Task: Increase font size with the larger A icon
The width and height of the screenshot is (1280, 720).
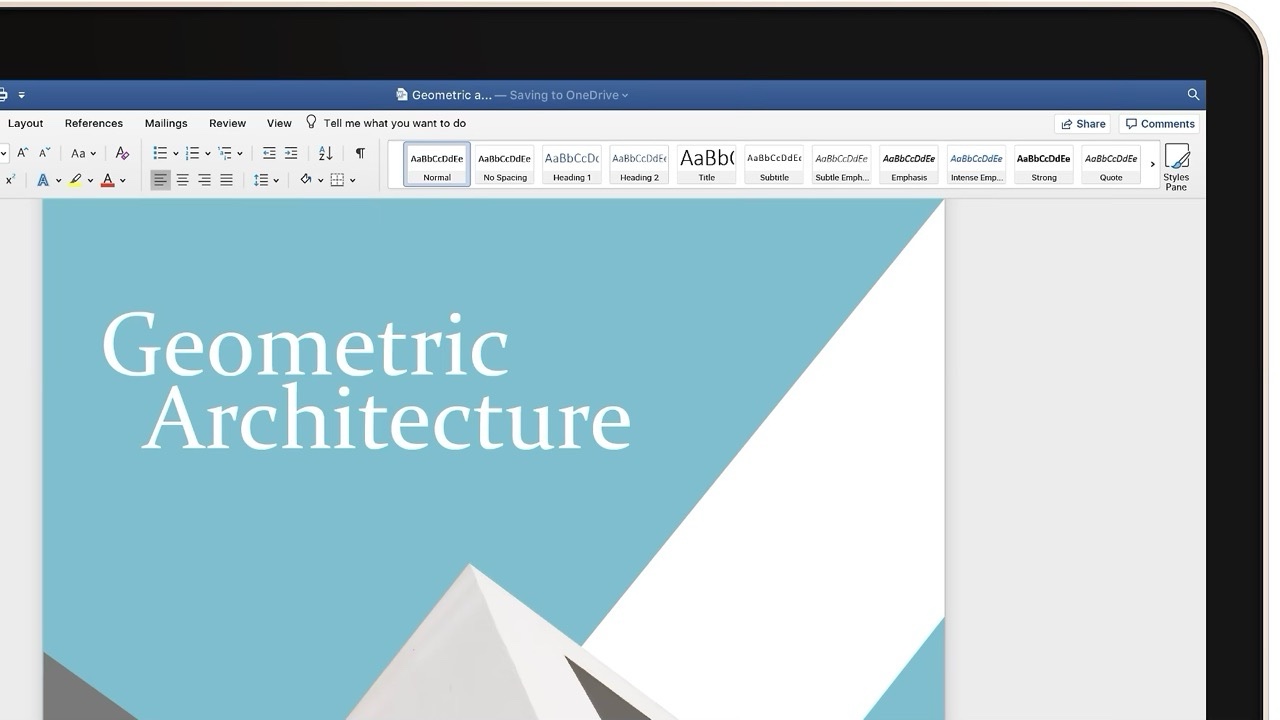Action: (x=22, y=153)
